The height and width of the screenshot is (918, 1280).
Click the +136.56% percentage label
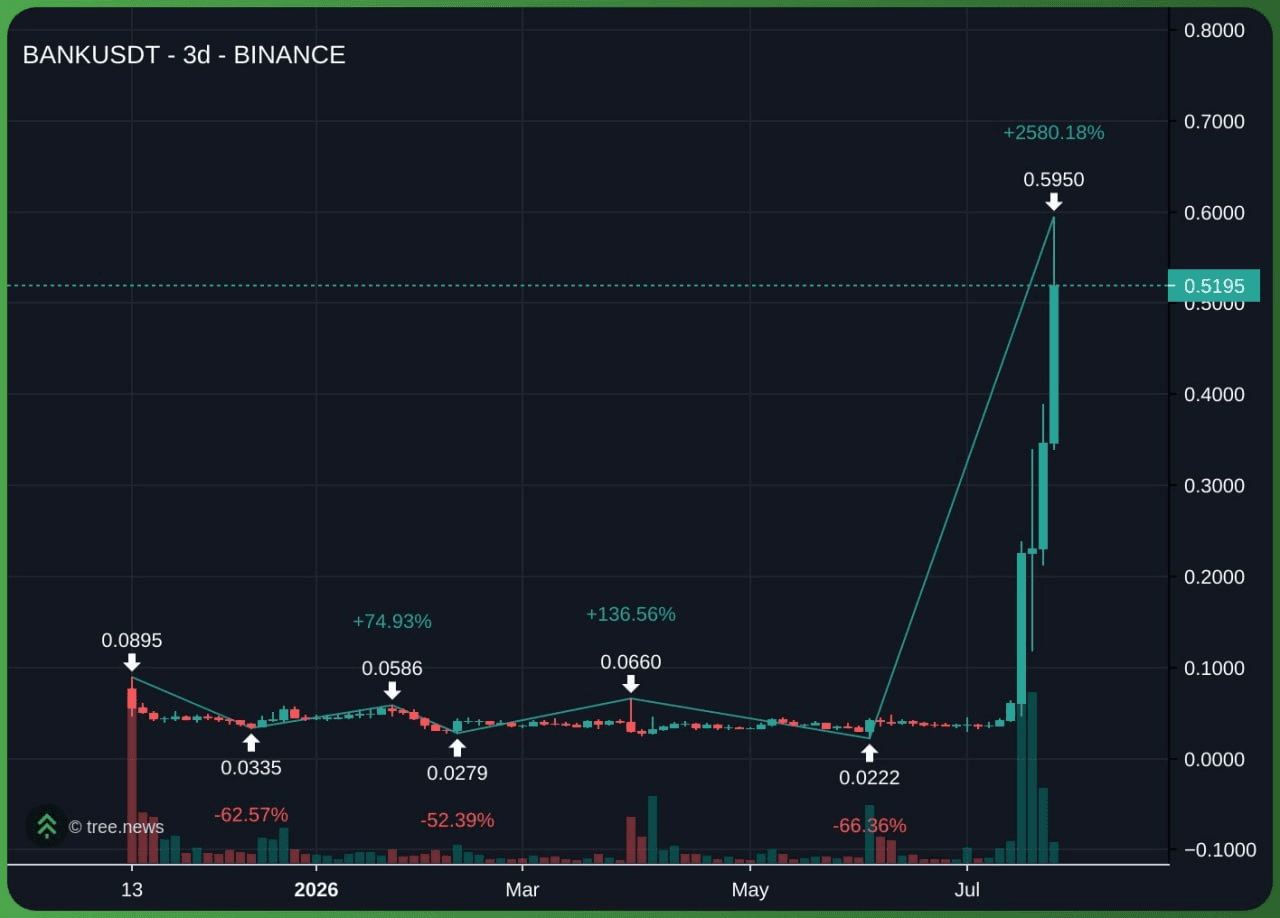631,614
